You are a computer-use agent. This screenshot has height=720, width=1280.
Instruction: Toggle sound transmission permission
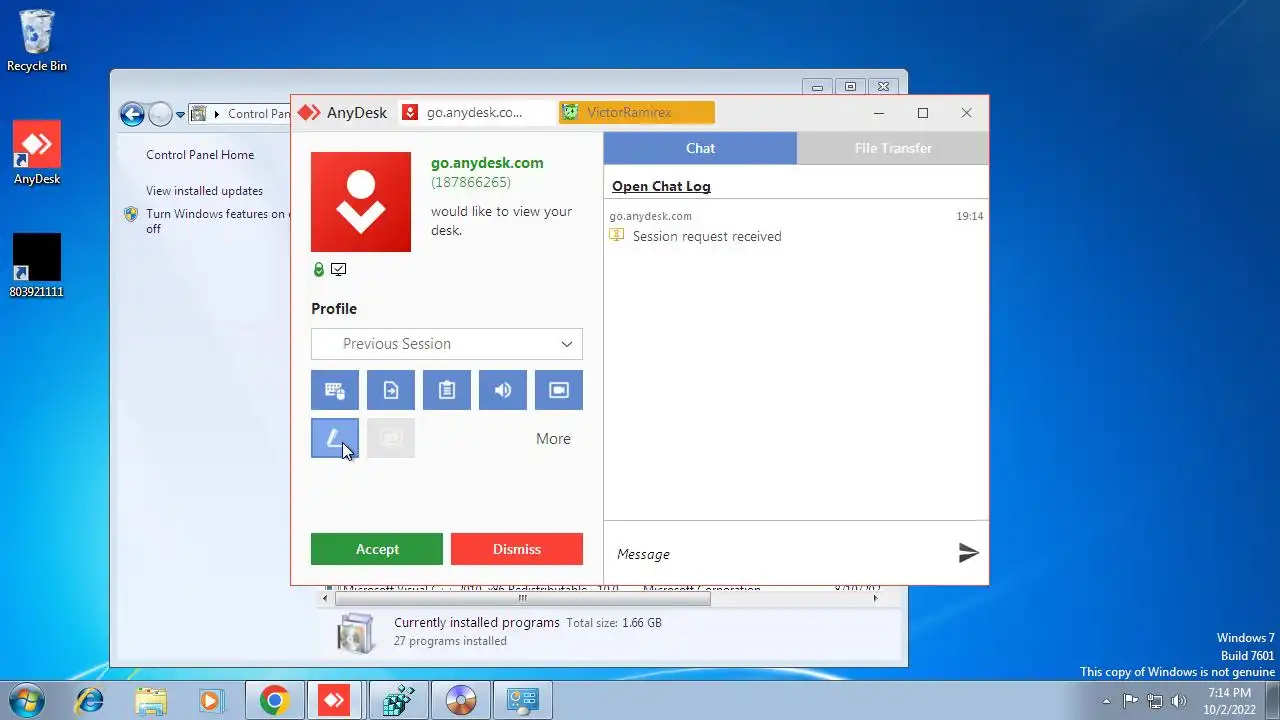(503, 390)
